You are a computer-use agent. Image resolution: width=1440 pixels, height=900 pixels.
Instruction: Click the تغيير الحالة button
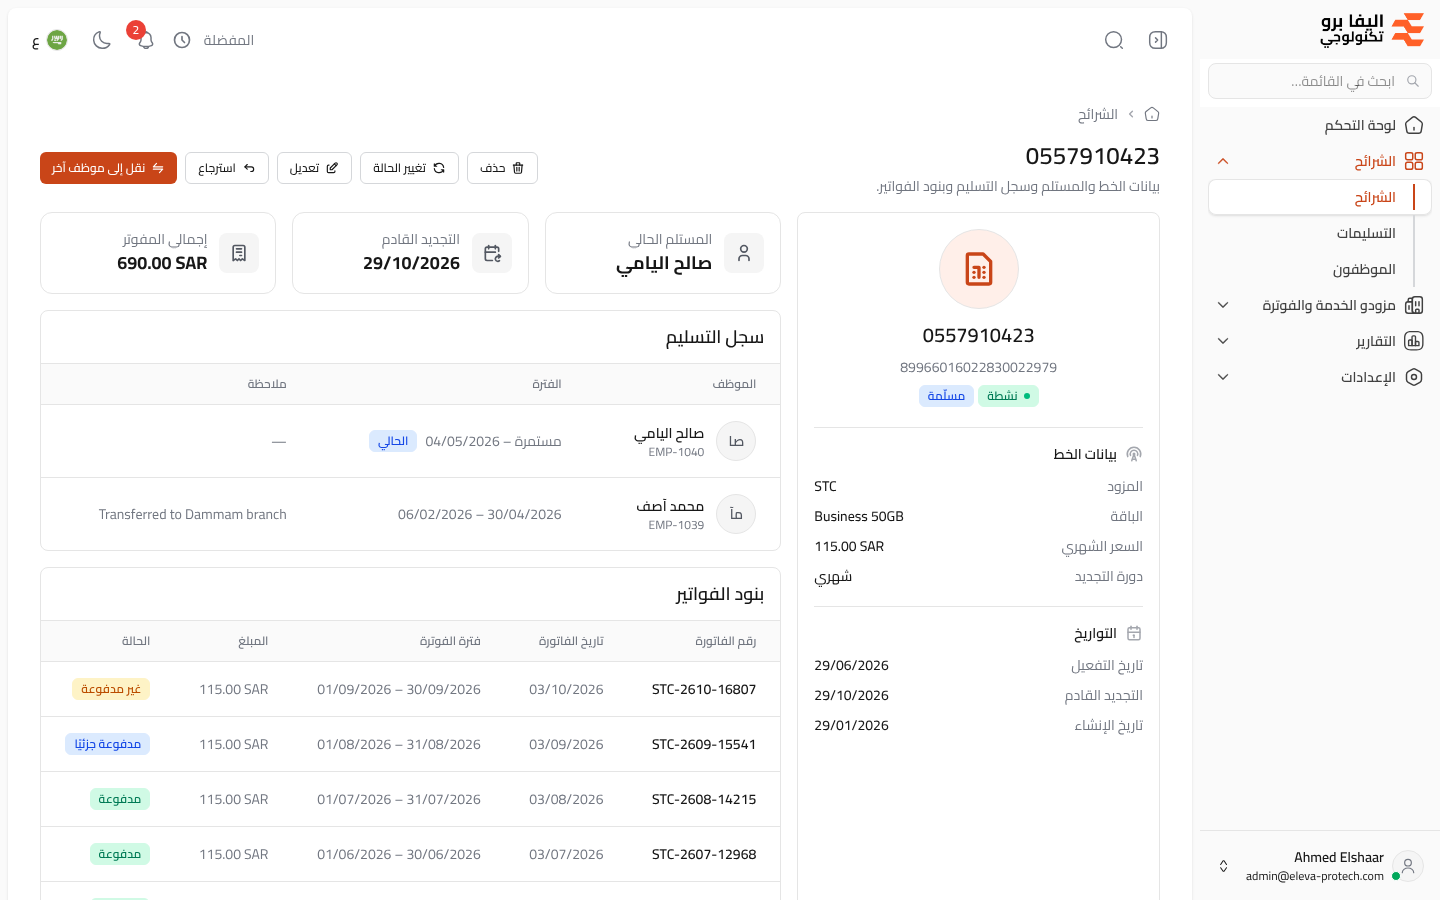coord(409,168)
